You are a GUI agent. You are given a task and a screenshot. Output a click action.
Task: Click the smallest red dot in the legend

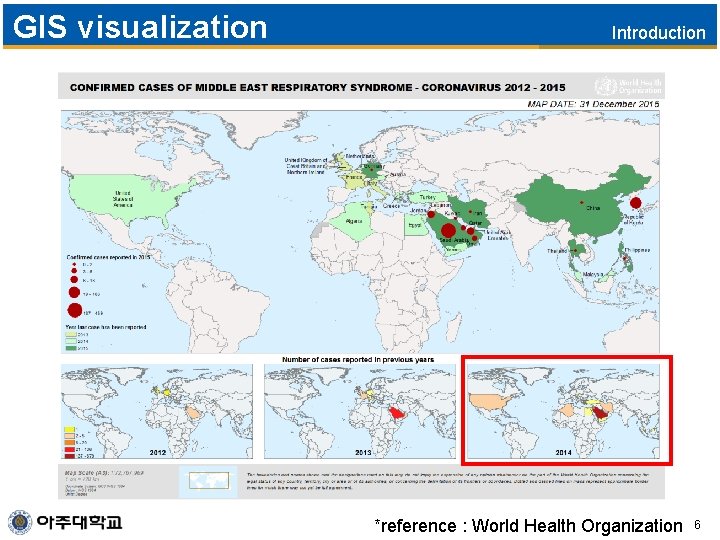pyautogui.click(x=74, y=264)
